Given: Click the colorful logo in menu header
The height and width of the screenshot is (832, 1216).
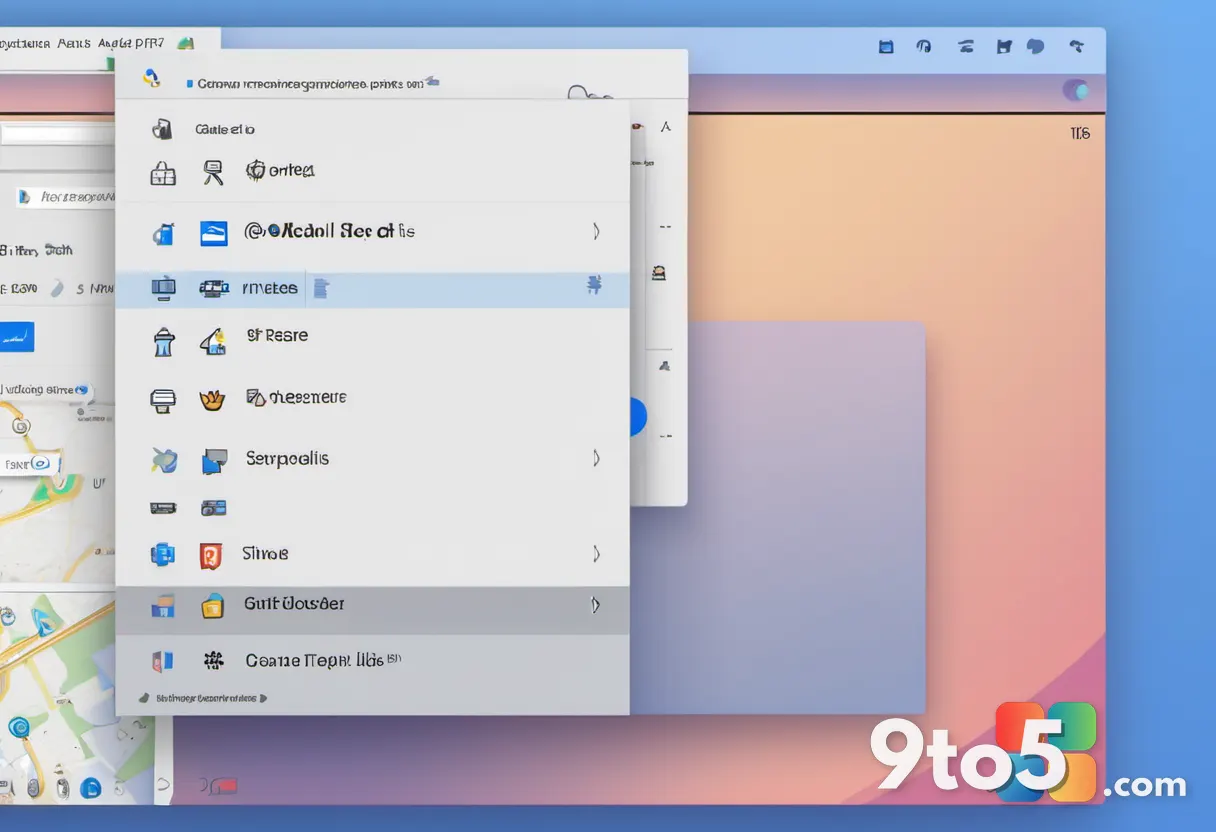Looking at the screenshot, I should point(152,78).
